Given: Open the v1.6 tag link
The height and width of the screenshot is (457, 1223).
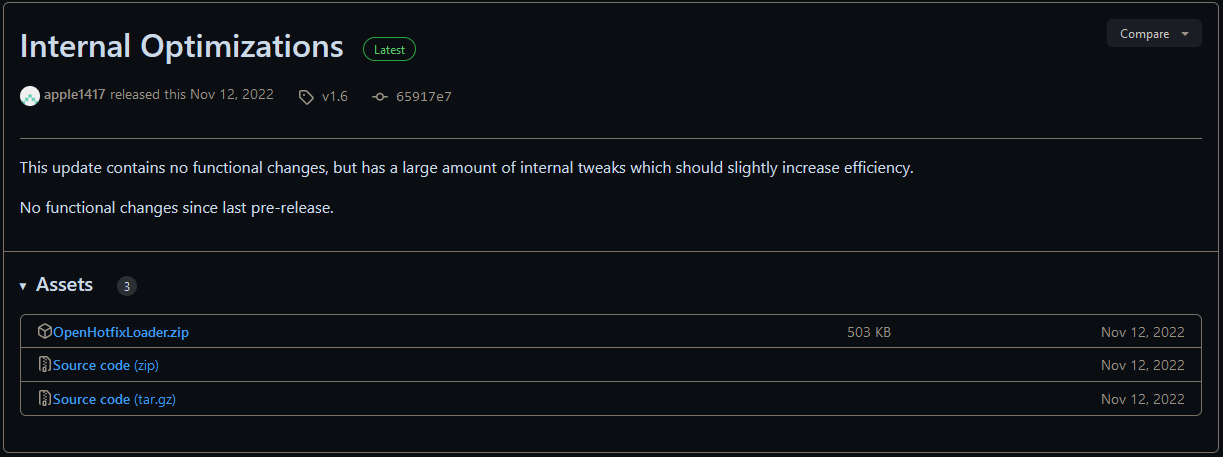Looking at the screenshot, I should (x=335, y=97).
